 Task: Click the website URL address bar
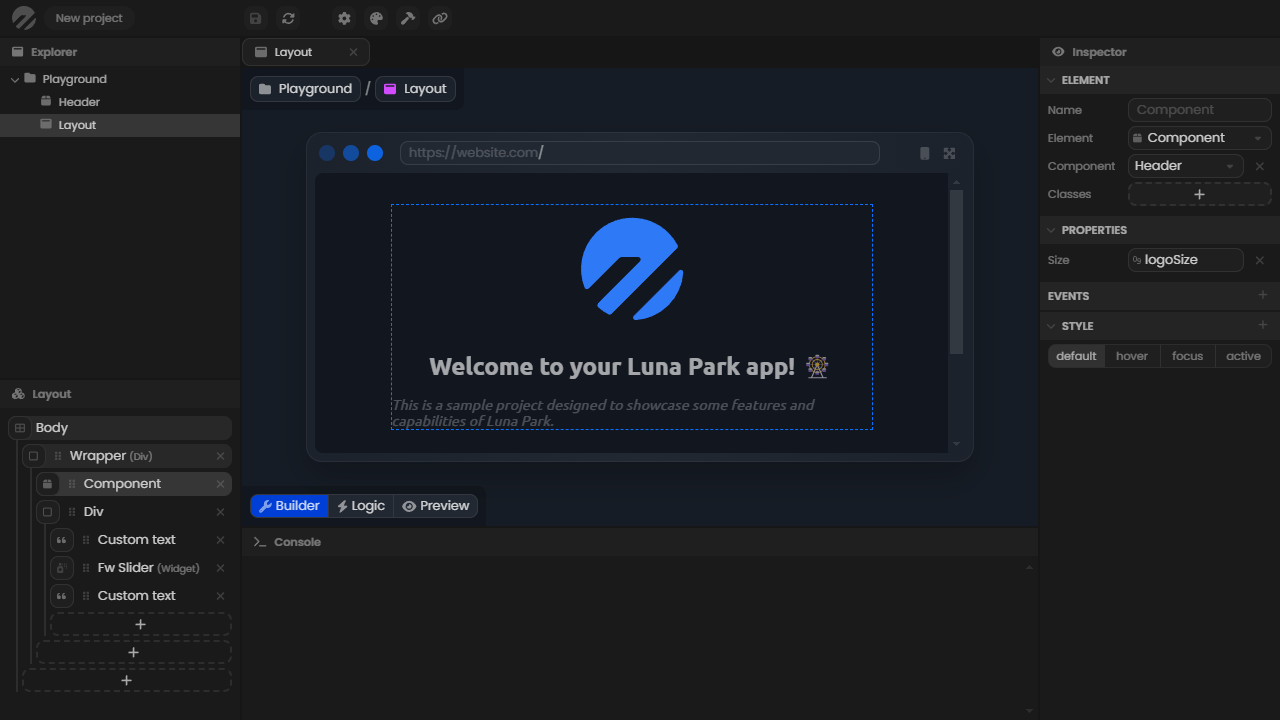click(x=640, y=153)
